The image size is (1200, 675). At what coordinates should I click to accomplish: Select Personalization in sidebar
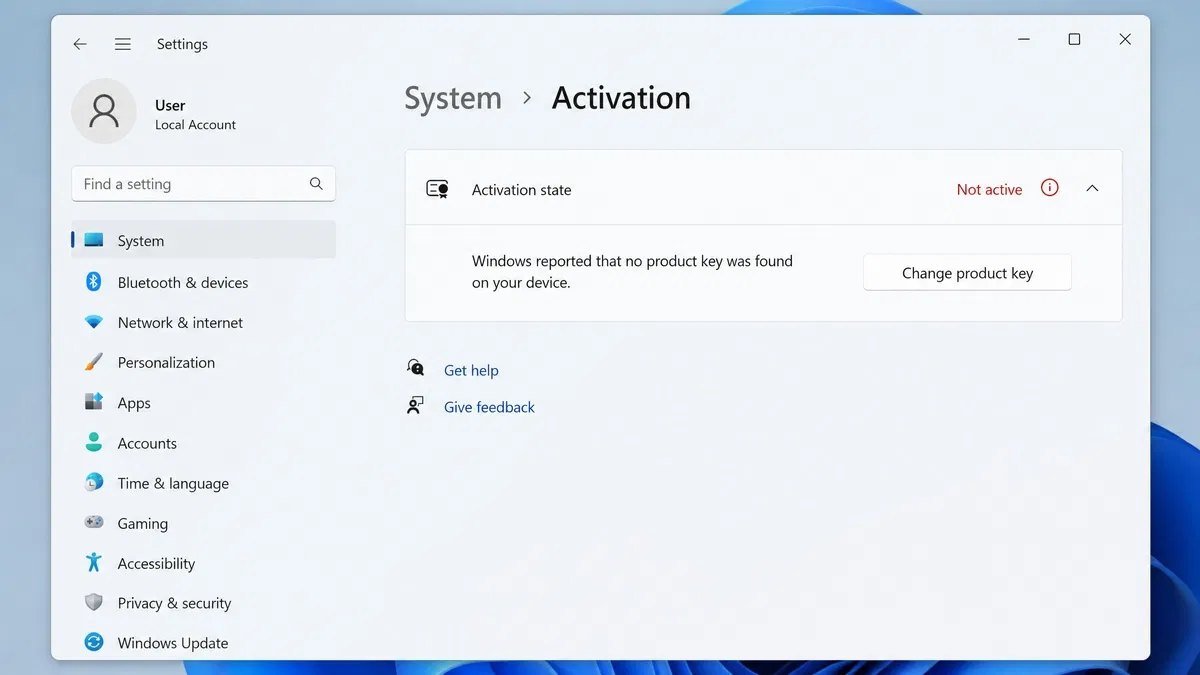203,362
